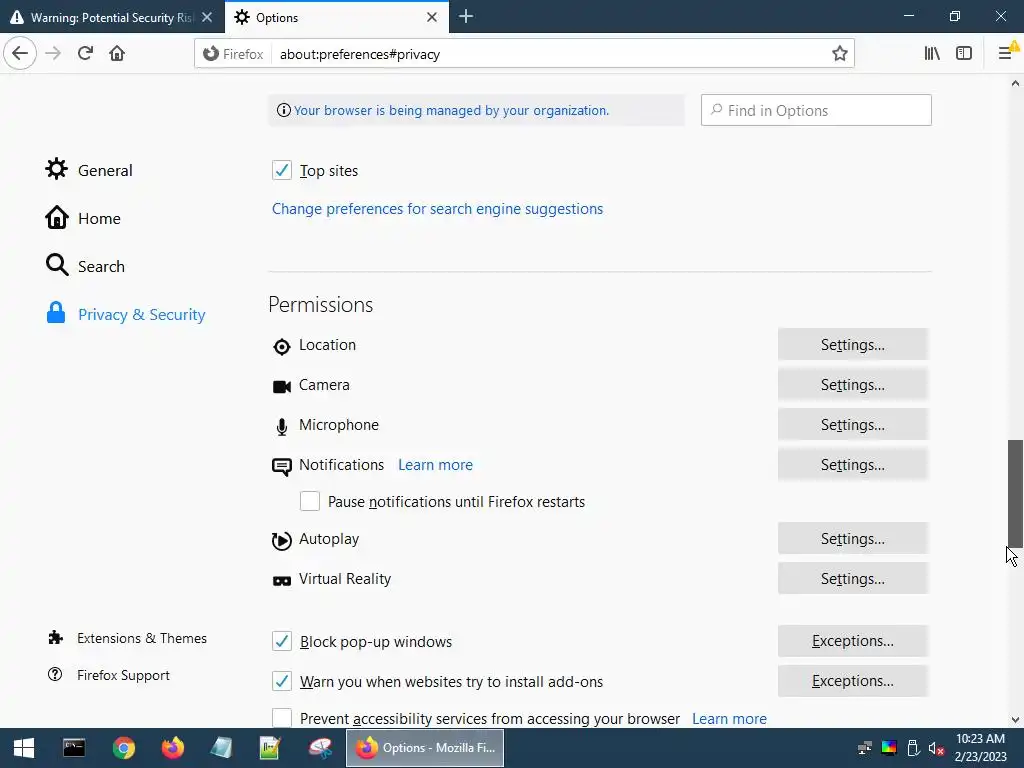Click the Location permission icon
The width and height of the screenshot is (1024, 768).
281,347
